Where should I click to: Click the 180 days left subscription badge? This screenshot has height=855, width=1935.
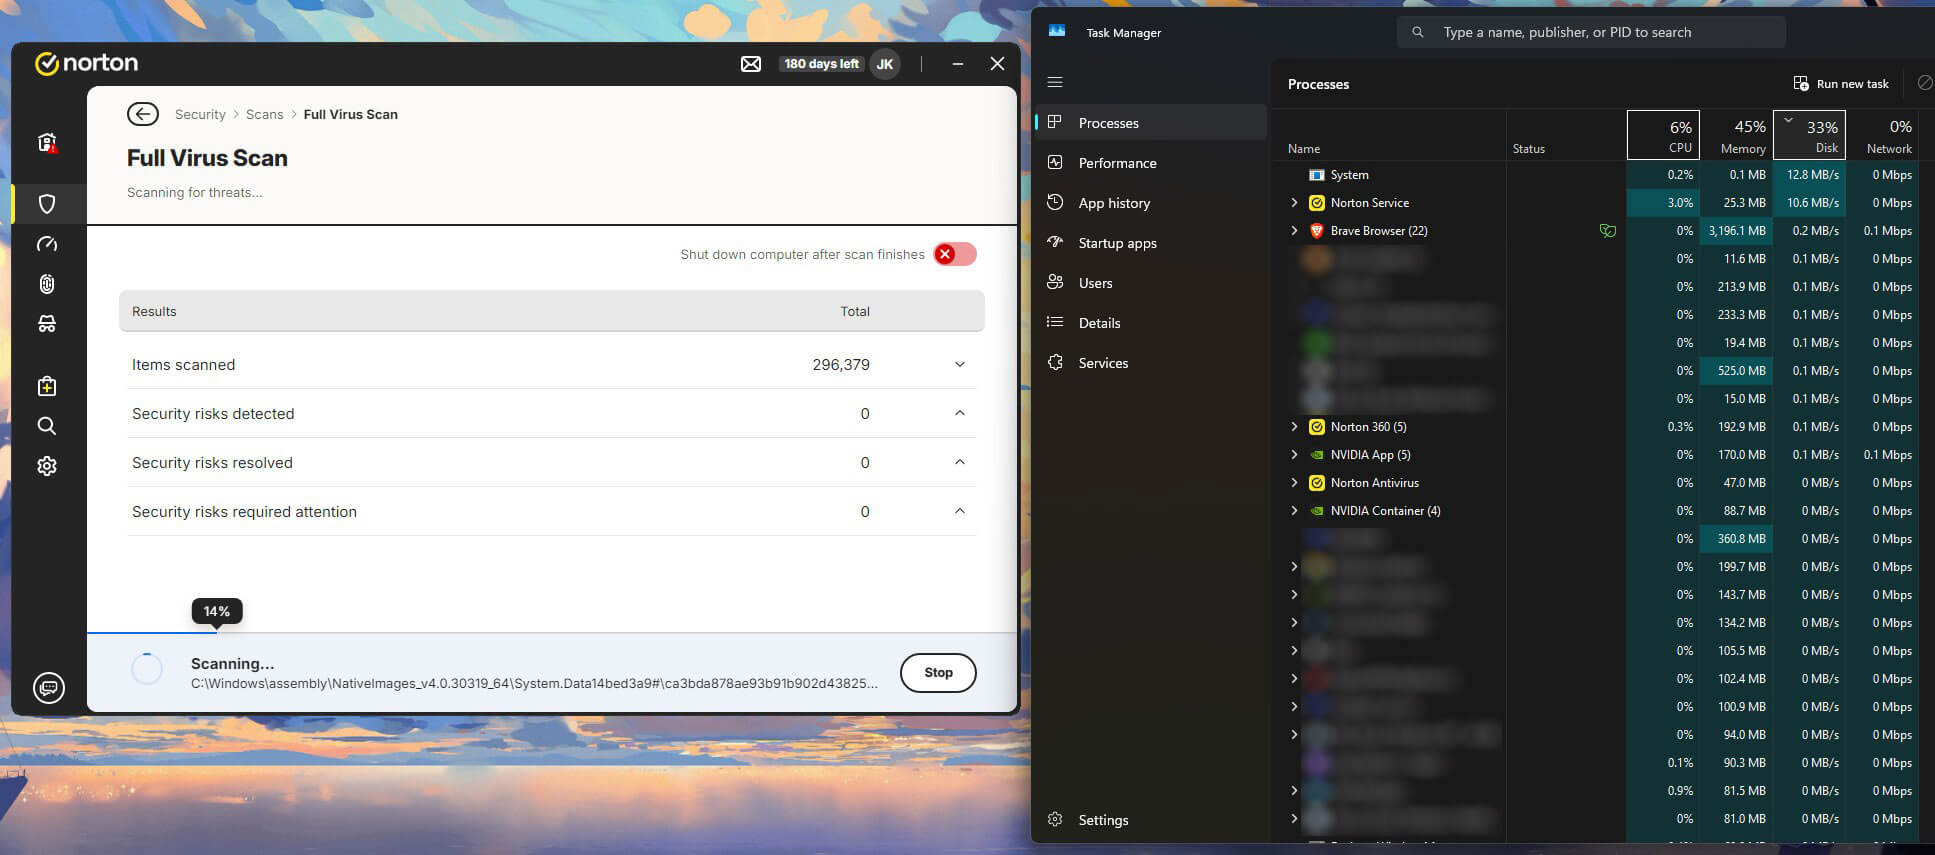[x=821, y=64]
